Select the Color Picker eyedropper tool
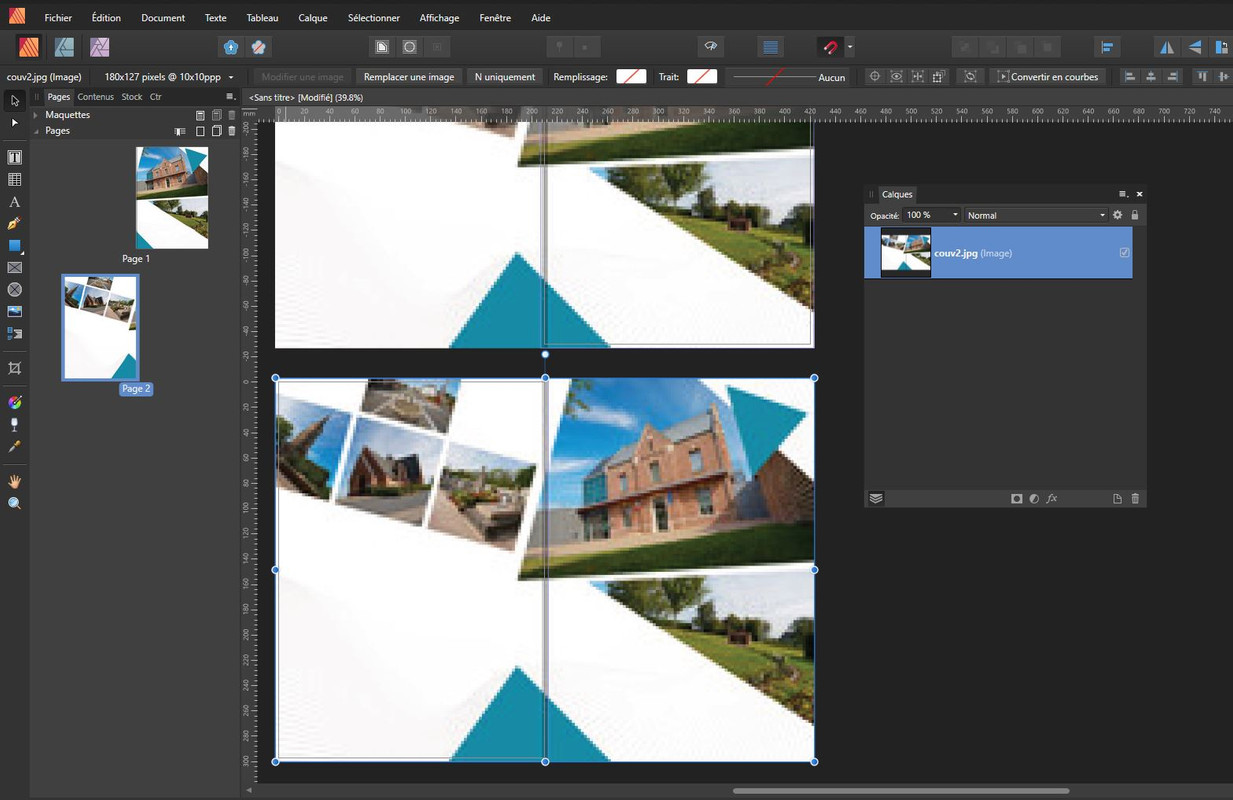This screenshot has height=800, width=1233. 15,447
